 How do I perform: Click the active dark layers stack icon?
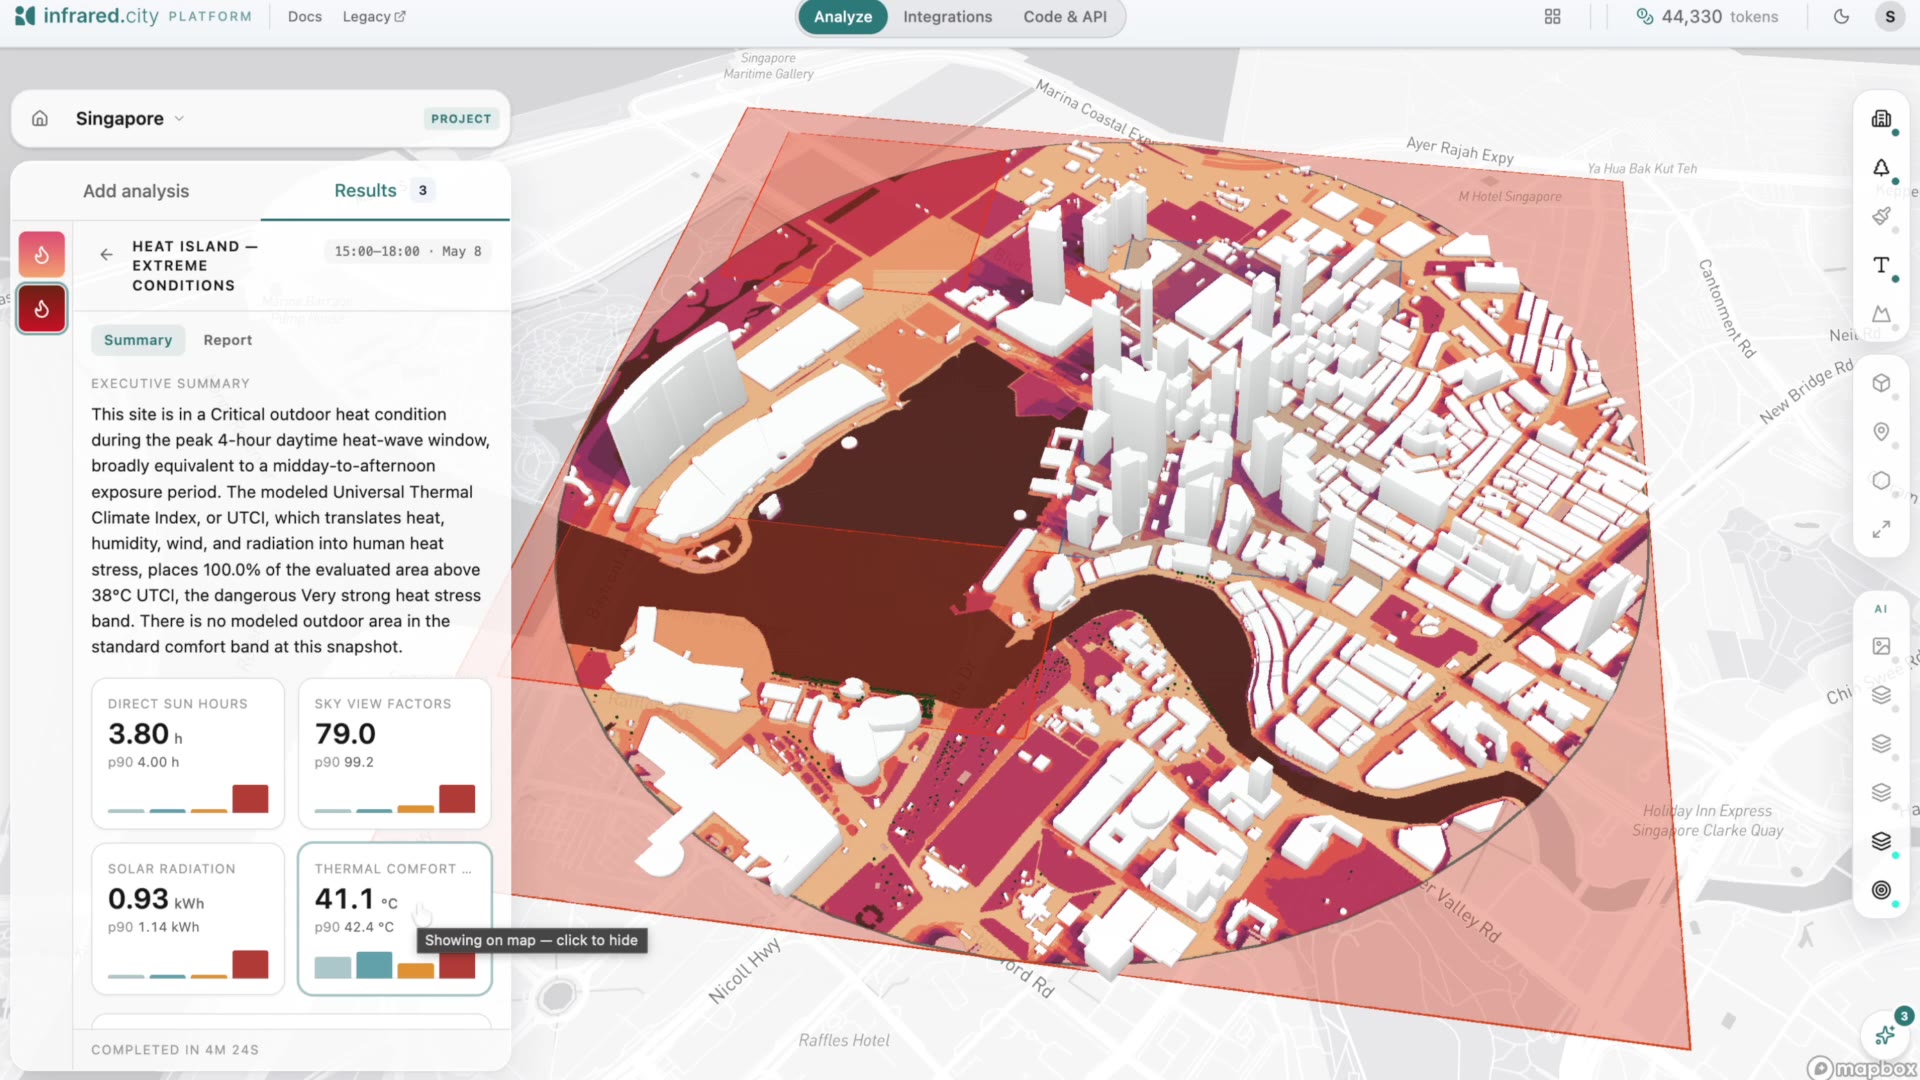(1881, 841)
